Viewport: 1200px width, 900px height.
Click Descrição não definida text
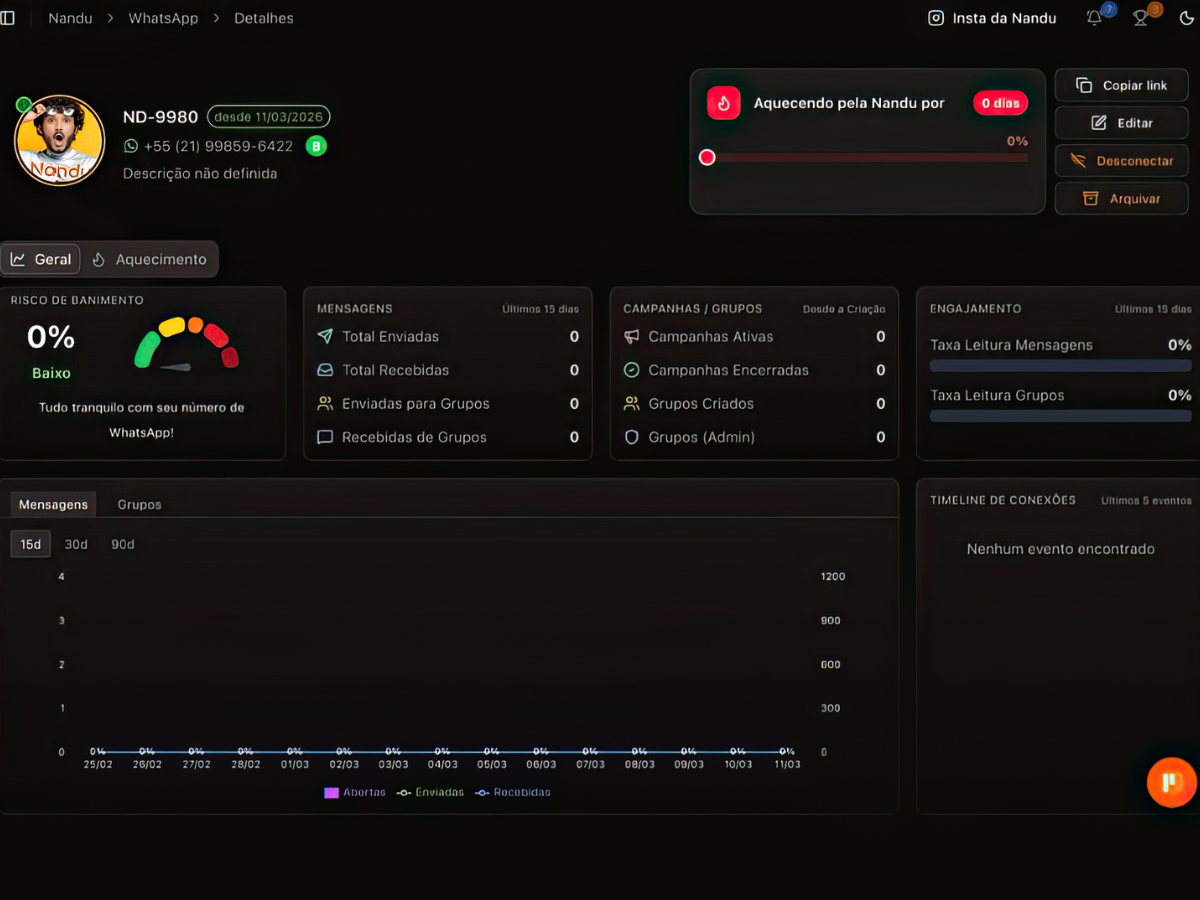point(200,174)
